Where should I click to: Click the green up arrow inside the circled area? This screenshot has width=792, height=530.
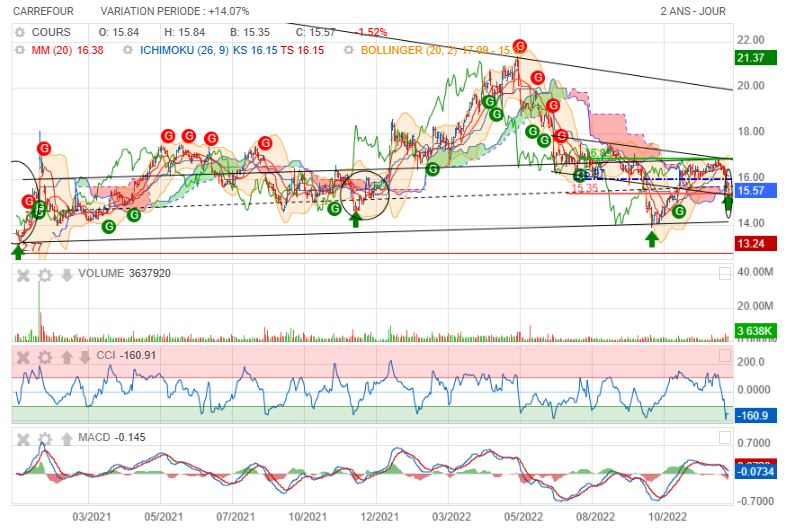356,219
